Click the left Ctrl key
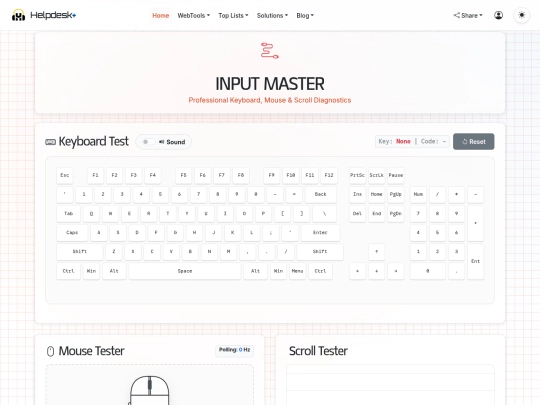The width and height of the screenshot is (540, 405). [69, 271]
